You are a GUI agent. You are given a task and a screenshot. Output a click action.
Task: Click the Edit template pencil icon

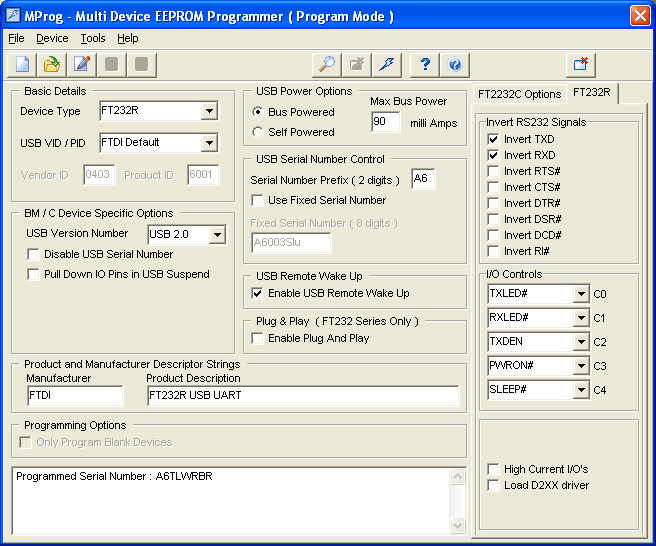pyautogui.click(x=82, y=65)
